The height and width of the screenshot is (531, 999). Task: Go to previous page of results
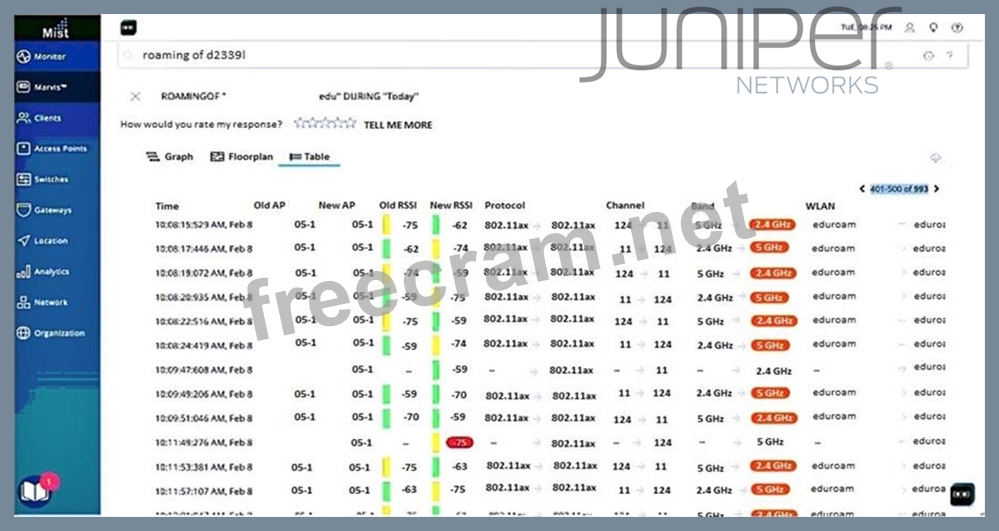tap(862, 188)
